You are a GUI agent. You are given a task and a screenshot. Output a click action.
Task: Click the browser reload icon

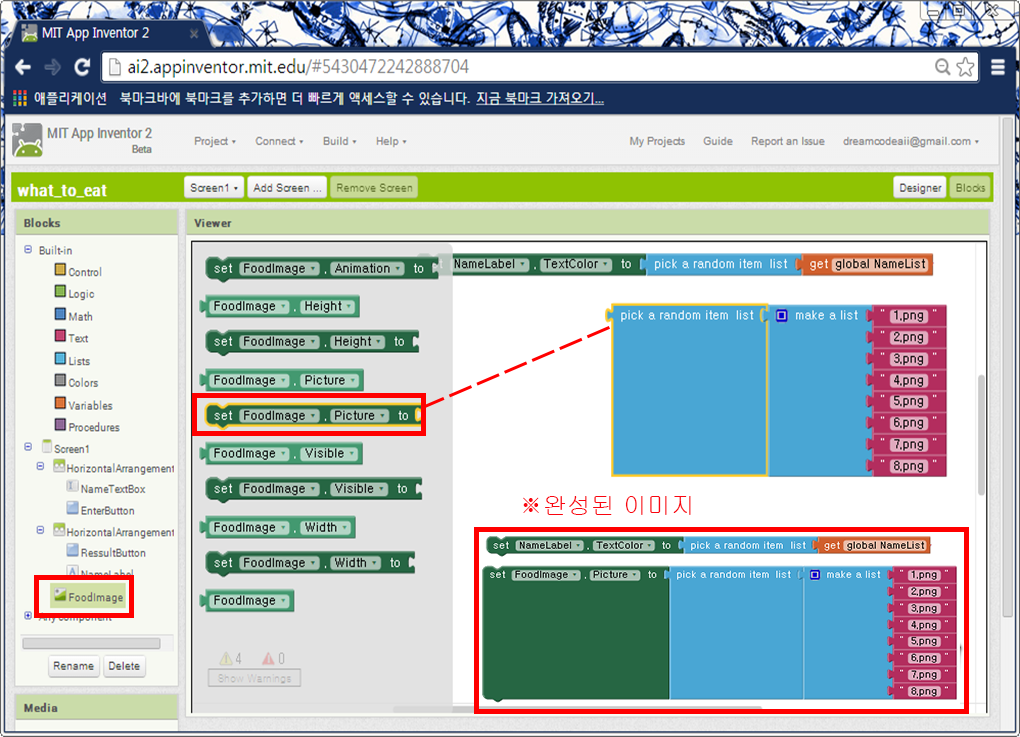(x=82, y=67)
